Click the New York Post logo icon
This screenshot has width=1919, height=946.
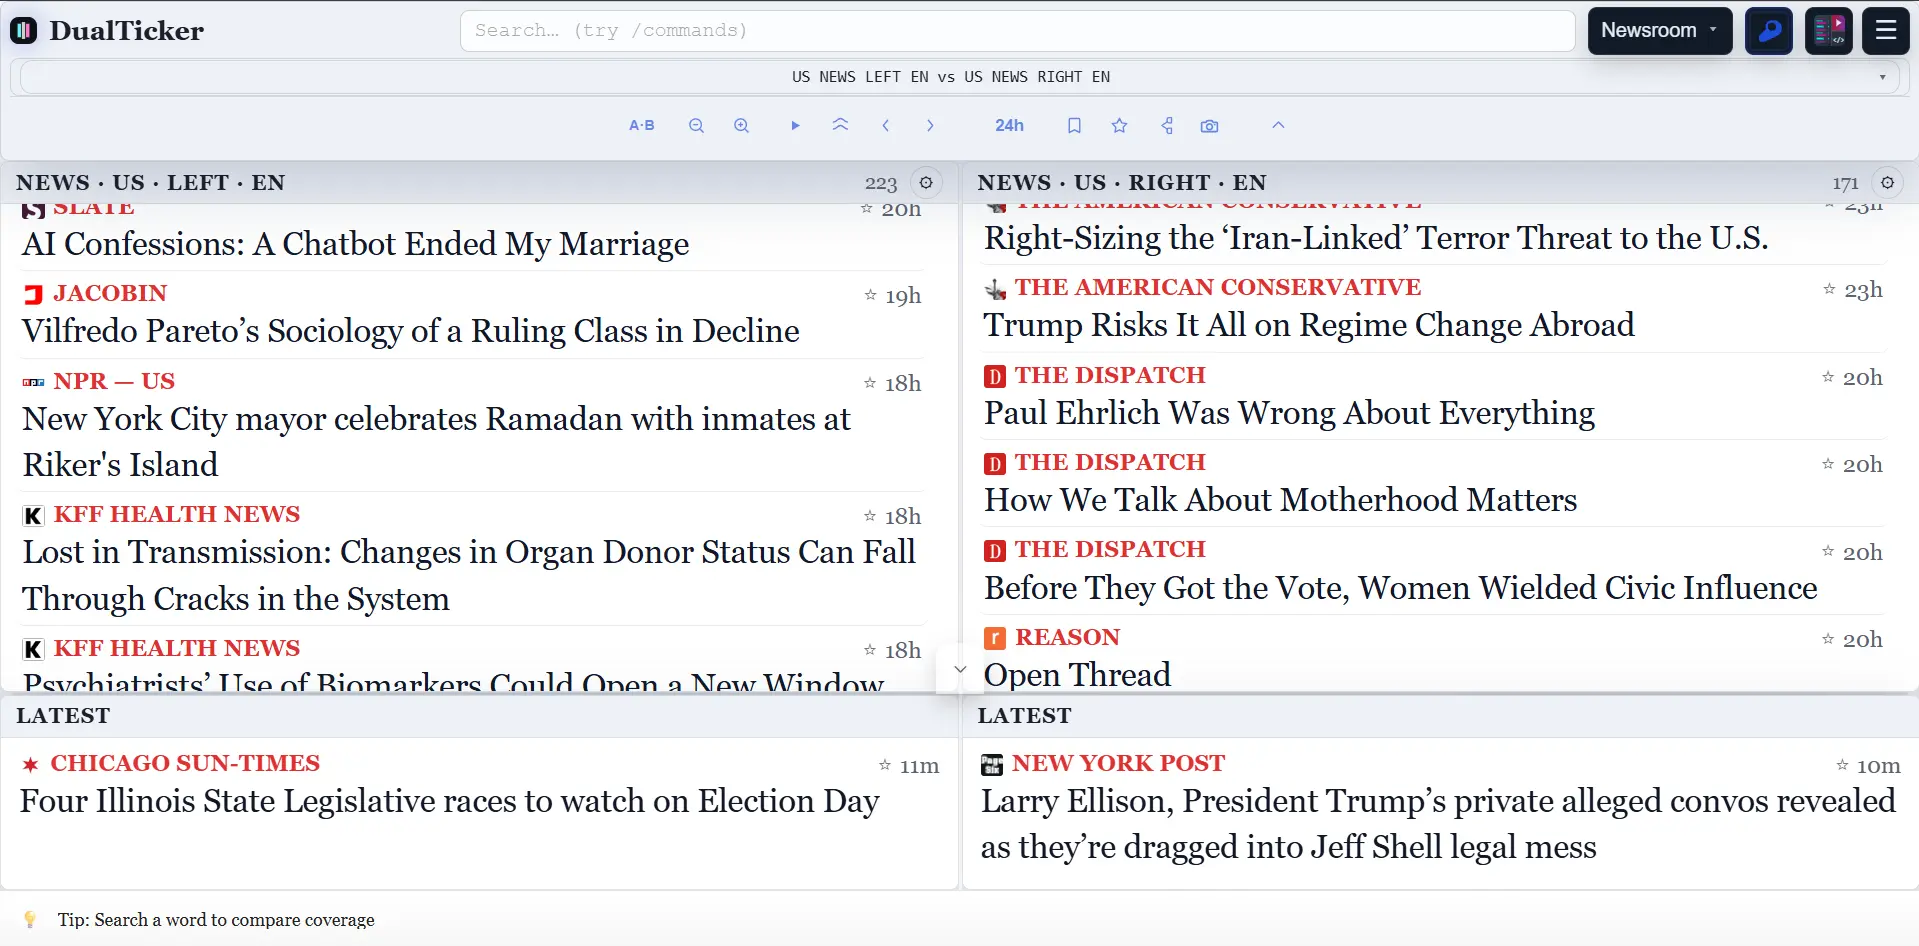[992, 765]
